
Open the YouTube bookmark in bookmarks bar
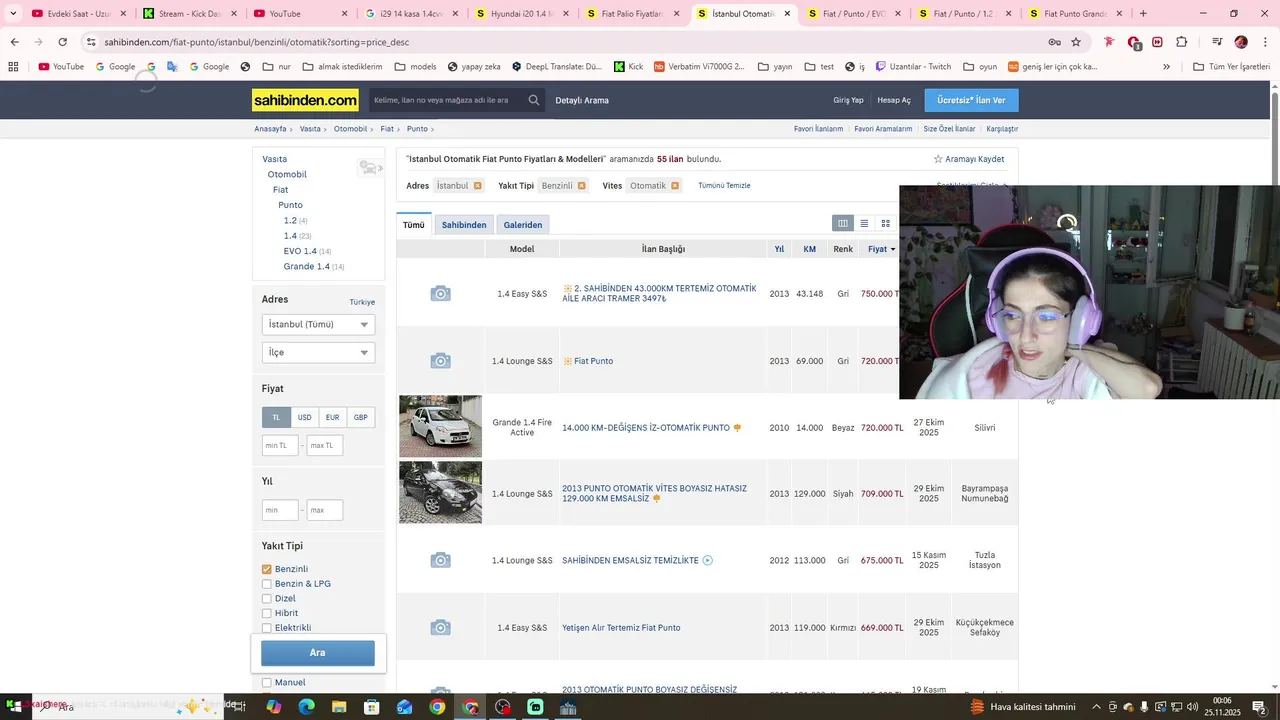pos(61,67)
